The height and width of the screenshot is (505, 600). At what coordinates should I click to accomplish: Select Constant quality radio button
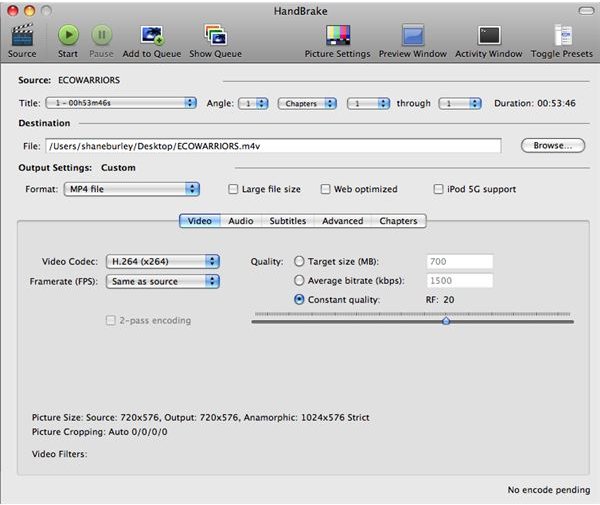pyautogui.click(x=299, y=300)
